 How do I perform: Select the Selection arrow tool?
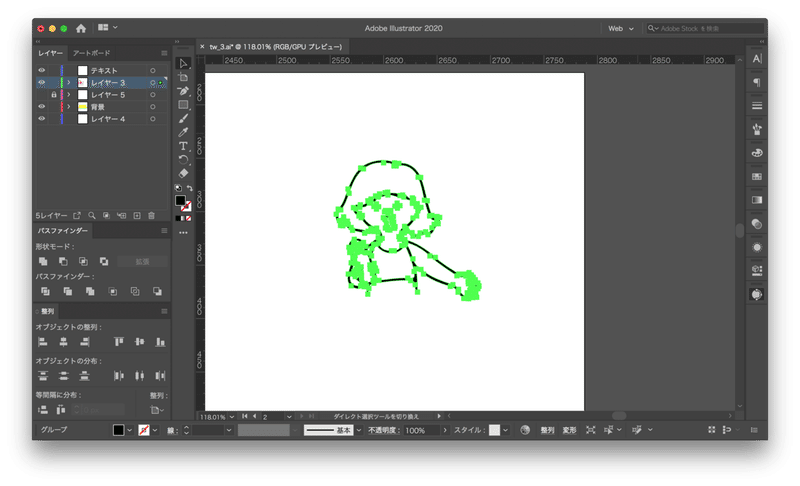(183, 63)
